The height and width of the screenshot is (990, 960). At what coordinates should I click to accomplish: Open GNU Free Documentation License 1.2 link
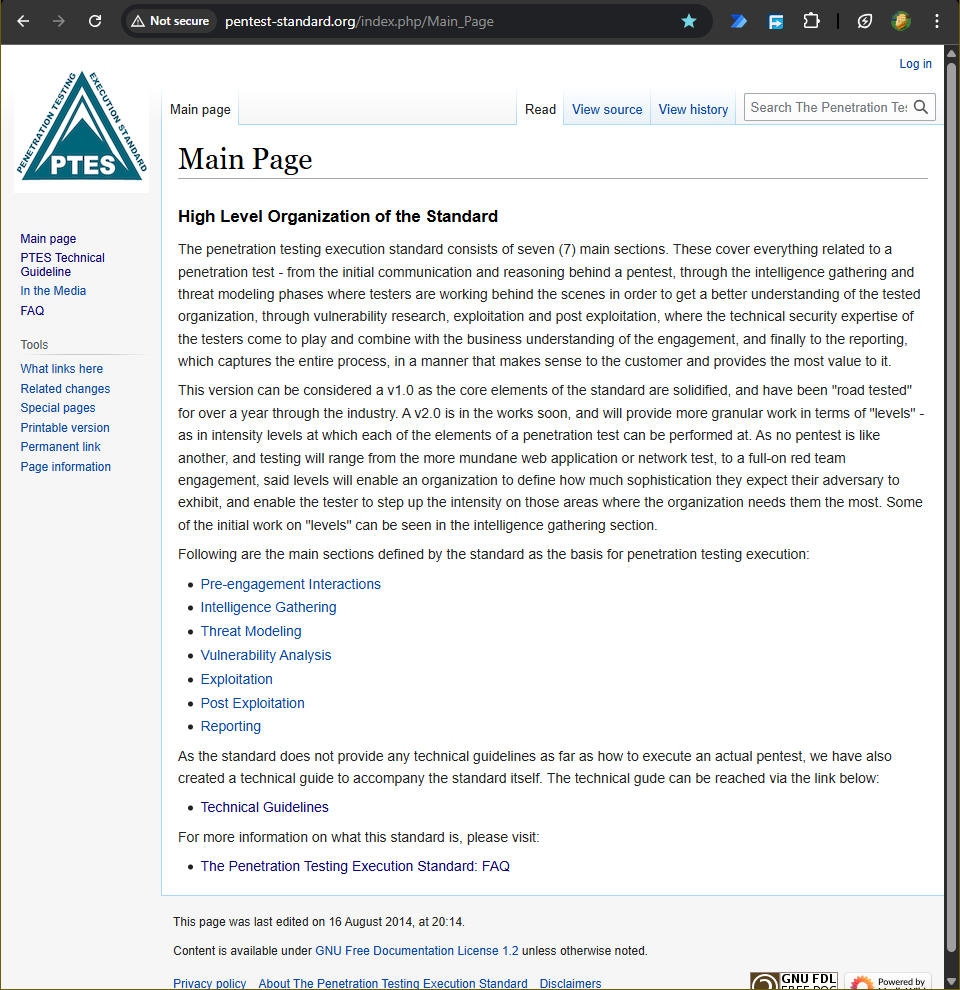pyautogui.click(x=416, y=950)
